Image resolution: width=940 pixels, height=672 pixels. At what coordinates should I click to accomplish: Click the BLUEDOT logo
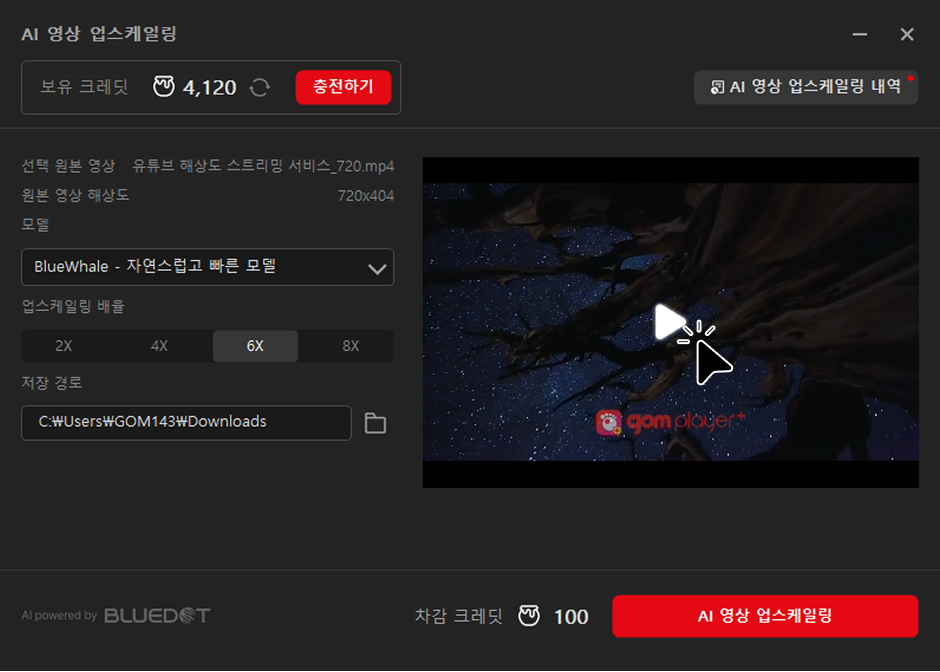click(157, 615)
